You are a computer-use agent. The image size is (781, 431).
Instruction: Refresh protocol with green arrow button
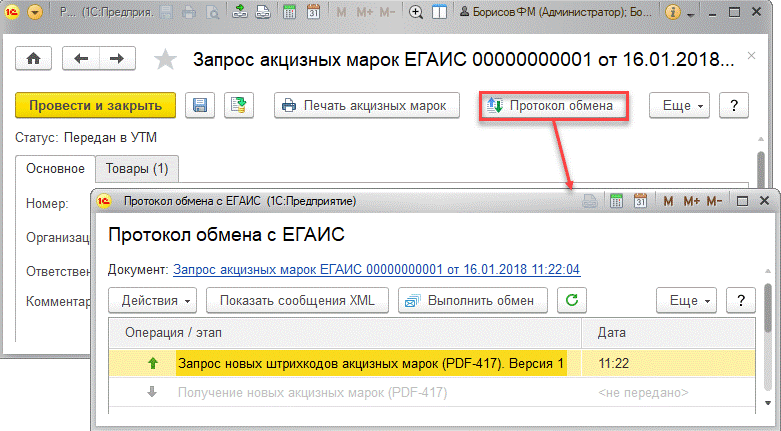point(572,300)
